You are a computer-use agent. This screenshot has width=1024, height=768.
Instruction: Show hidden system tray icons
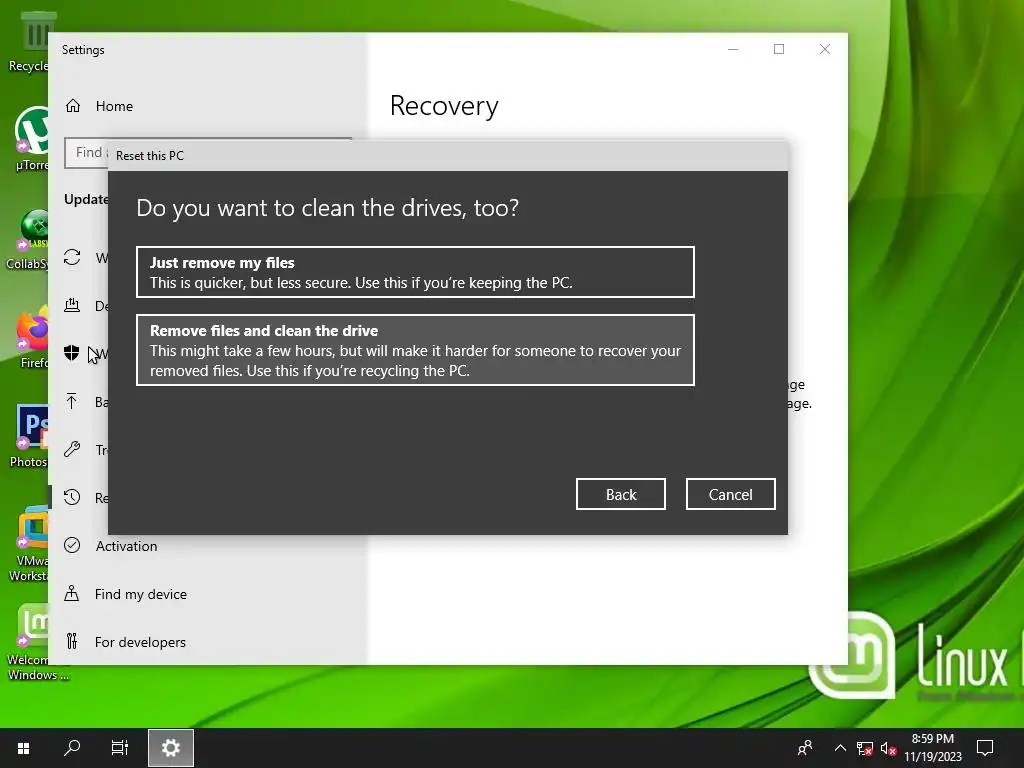pos(840,748)
